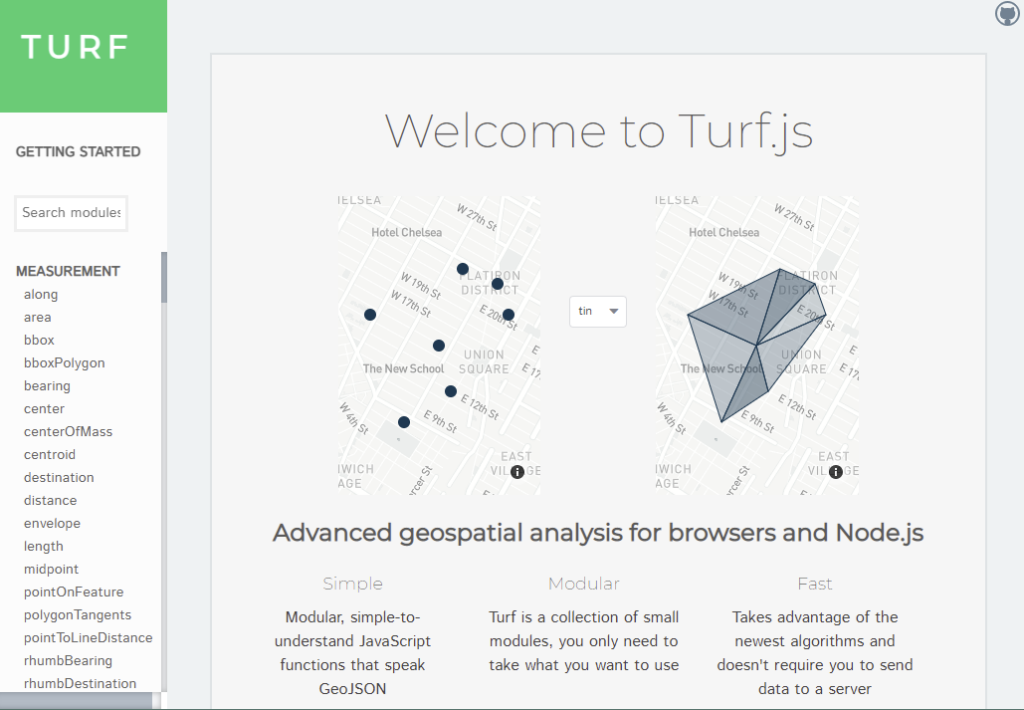Open the bbox module page
The height and width of the screenshot is (710, 1024).
click(x=39, y=340)
